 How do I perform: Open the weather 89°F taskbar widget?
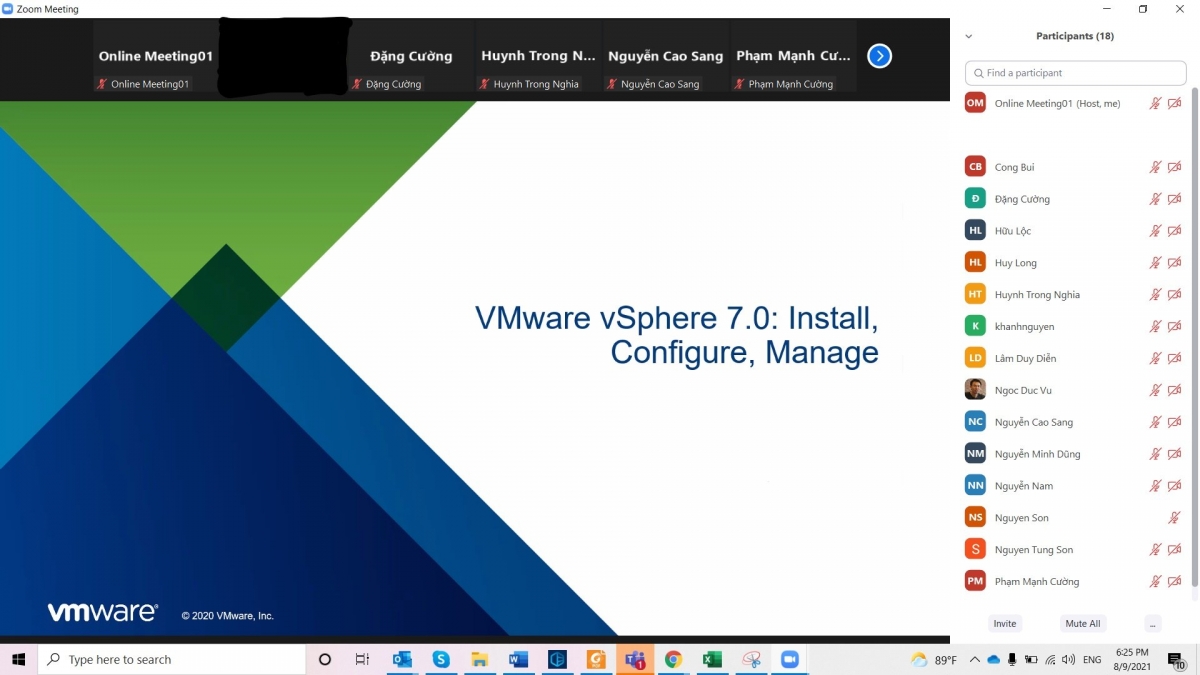(934, 659)
